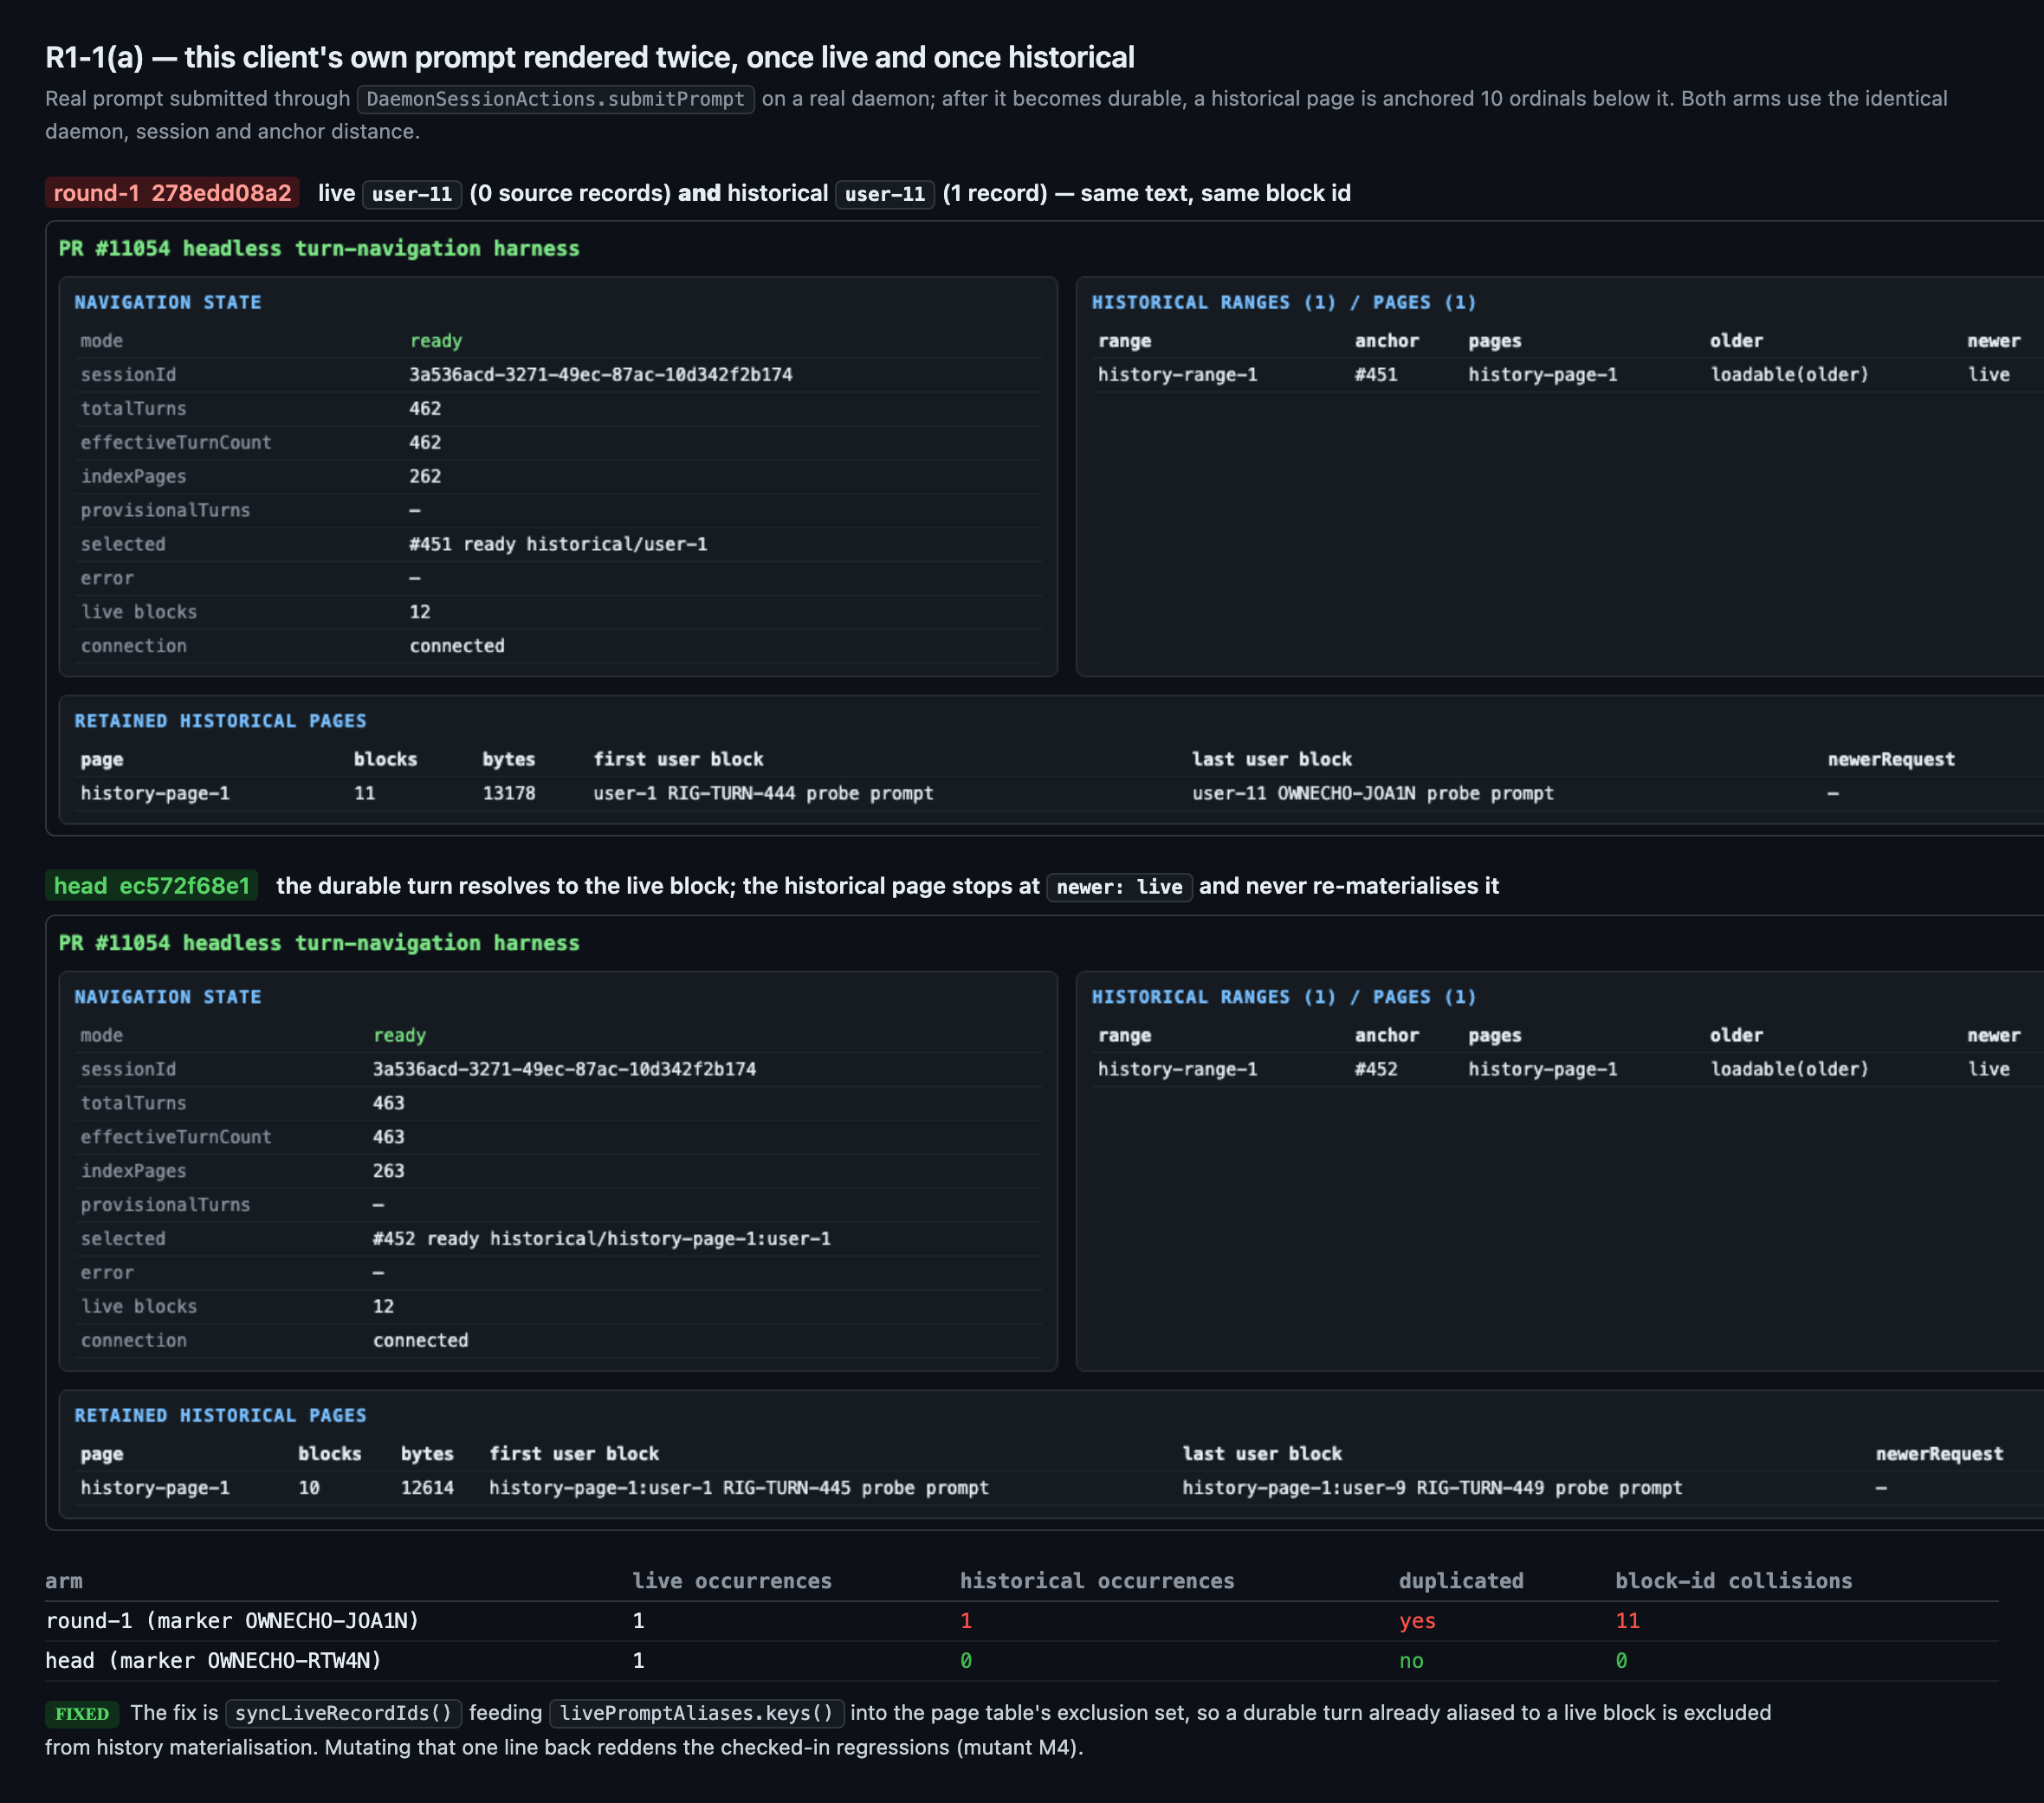Viewport: 2044px width, 1803px height.
Task: Select the history-range-1 row with anchor #451
Action: pos(1567,375)
